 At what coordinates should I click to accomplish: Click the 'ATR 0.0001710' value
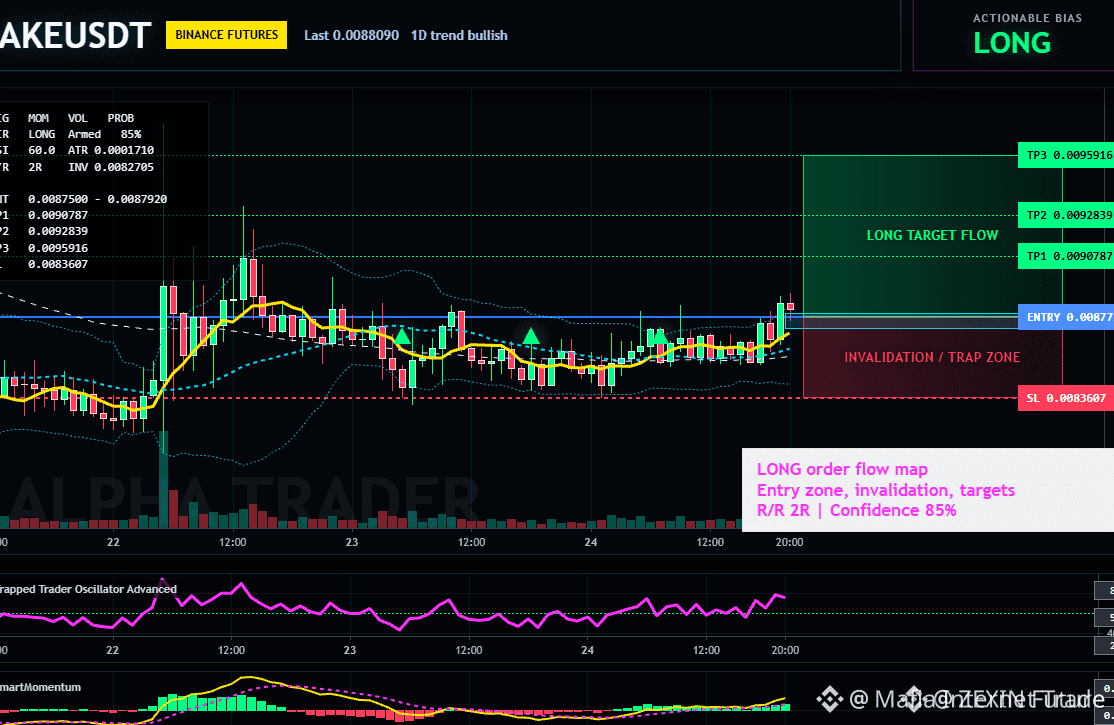tap(111, 151)
